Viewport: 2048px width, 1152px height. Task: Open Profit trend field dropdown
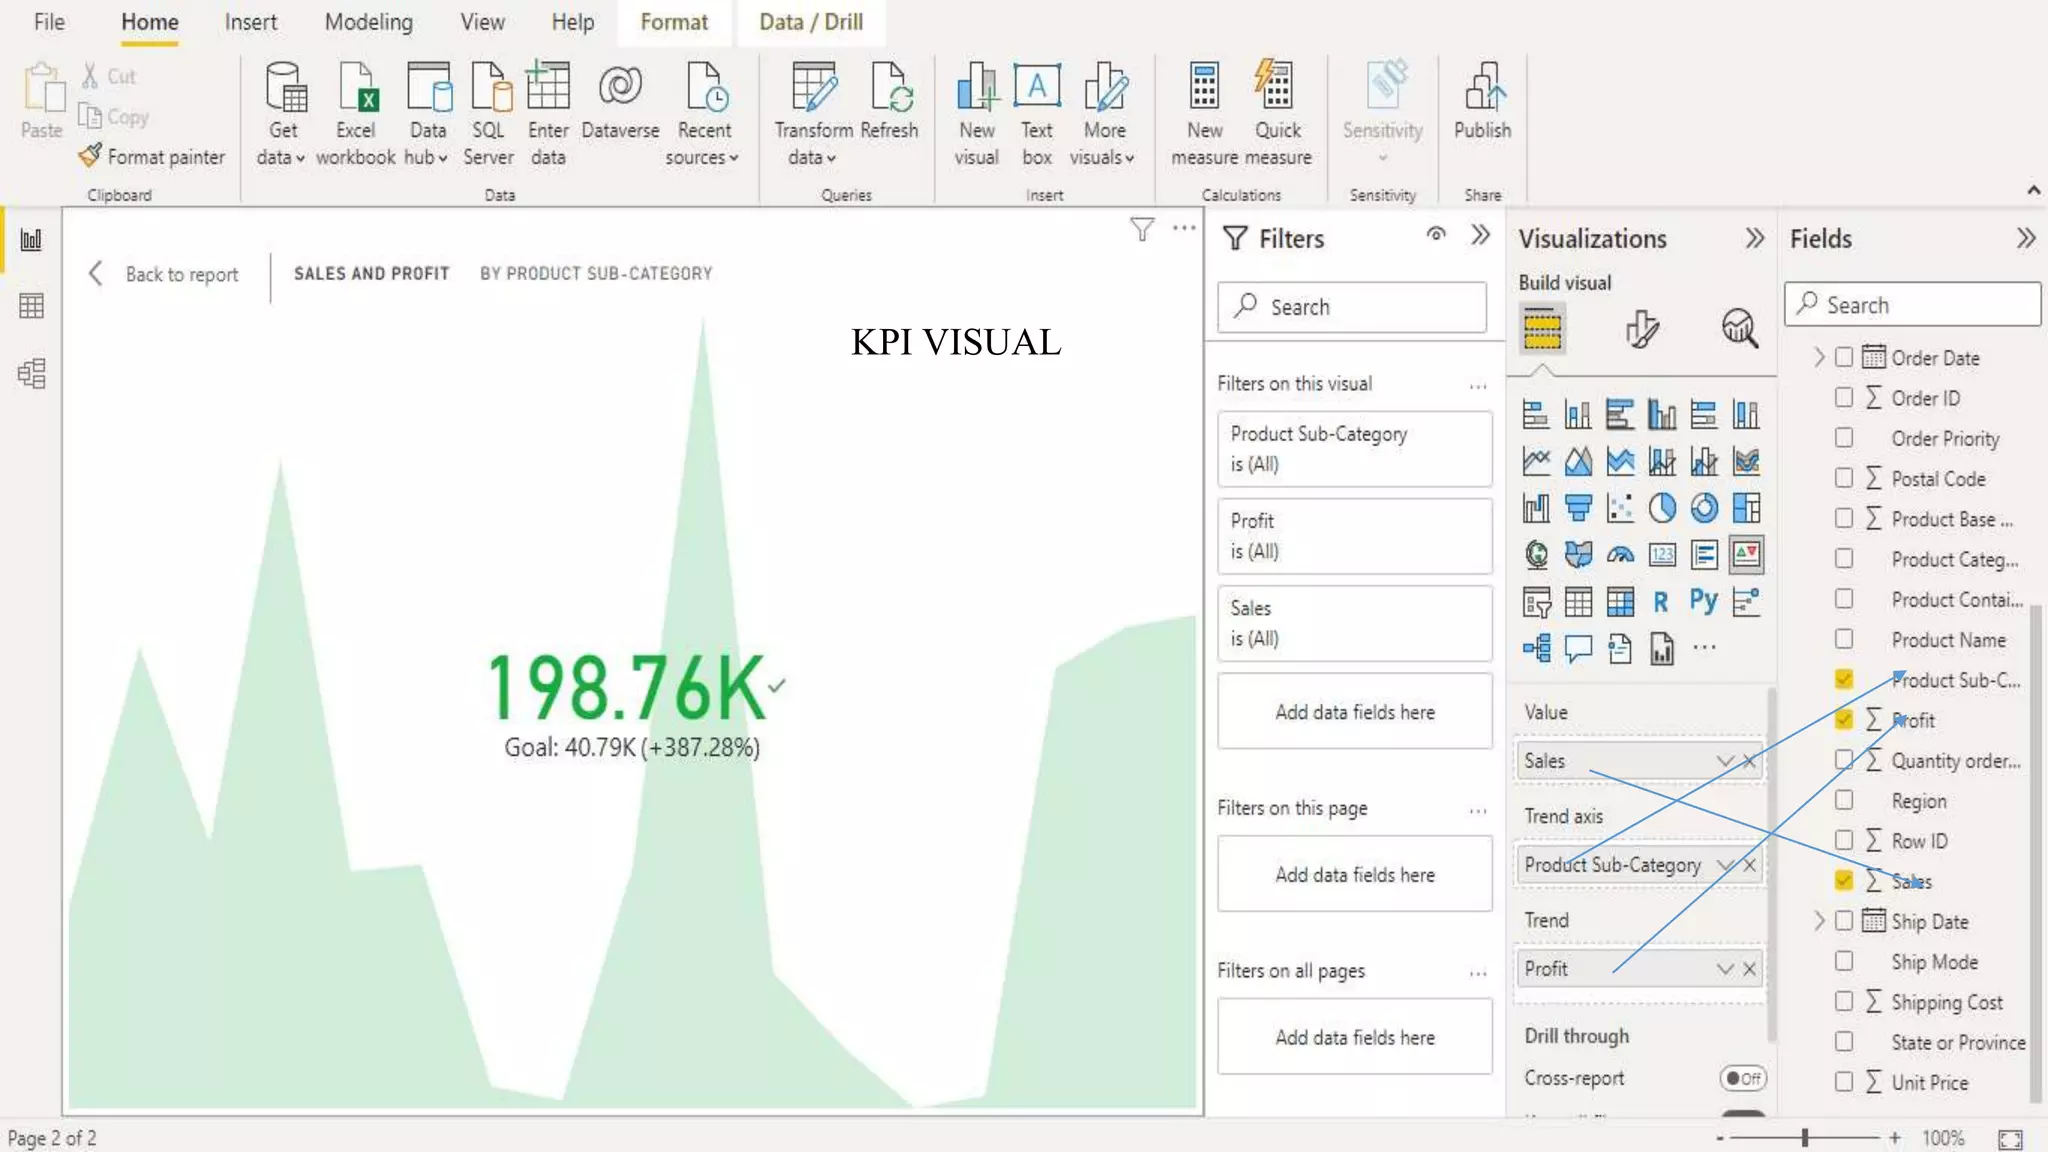(1725, 969)
